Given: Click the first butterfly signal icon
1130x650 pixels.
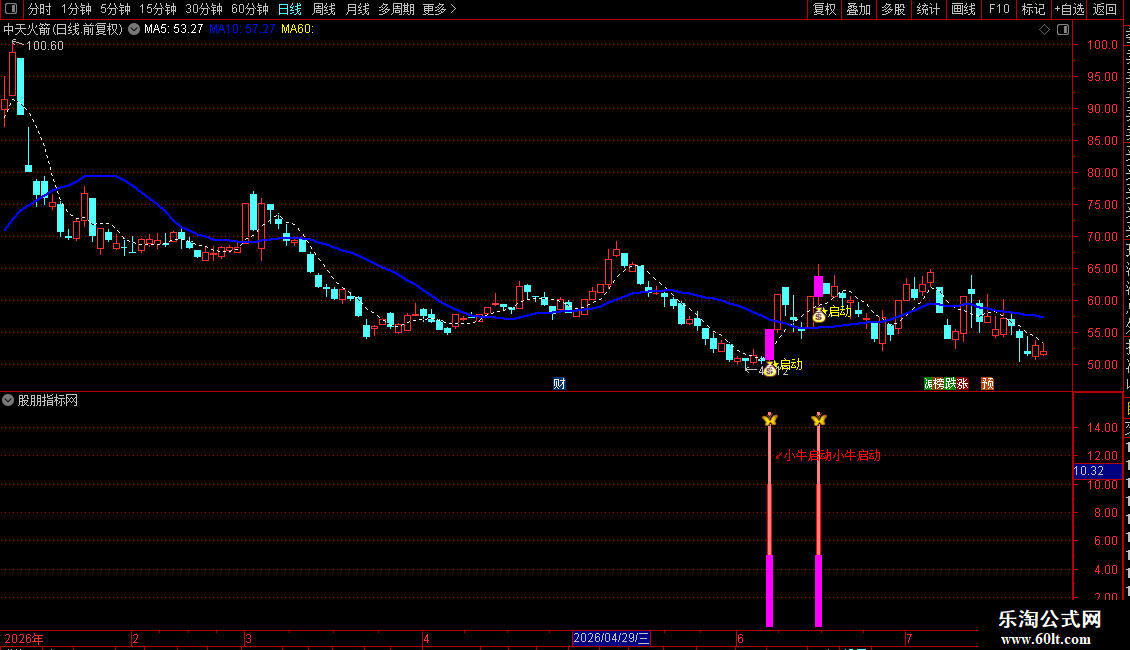Looking at the screenshot, I should click(770, 419).
